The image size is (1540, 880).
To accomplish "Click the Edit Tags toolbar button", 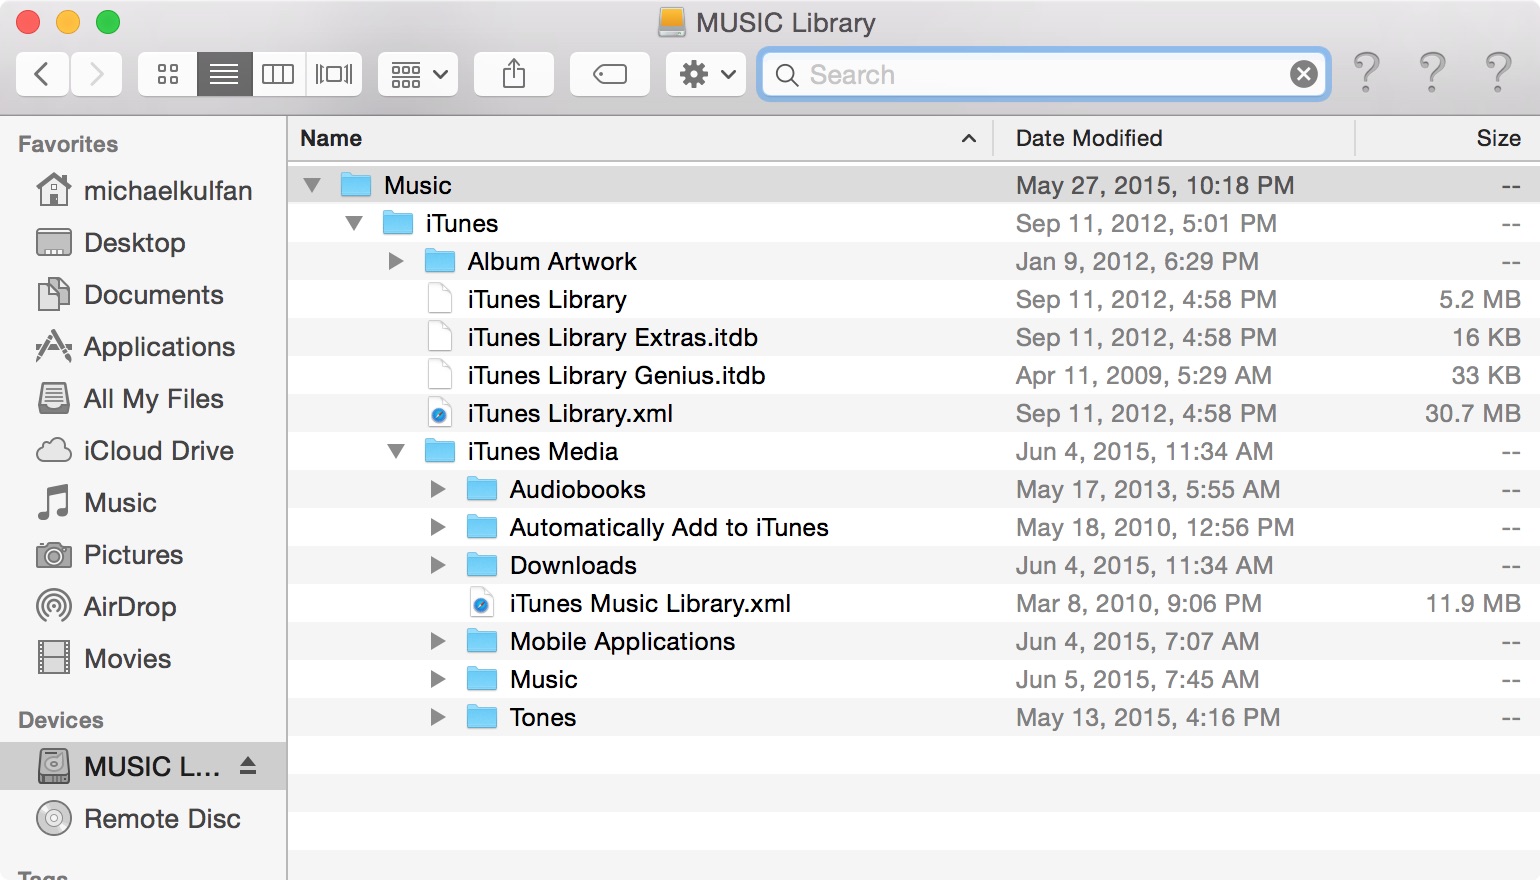I will point(610,74).
